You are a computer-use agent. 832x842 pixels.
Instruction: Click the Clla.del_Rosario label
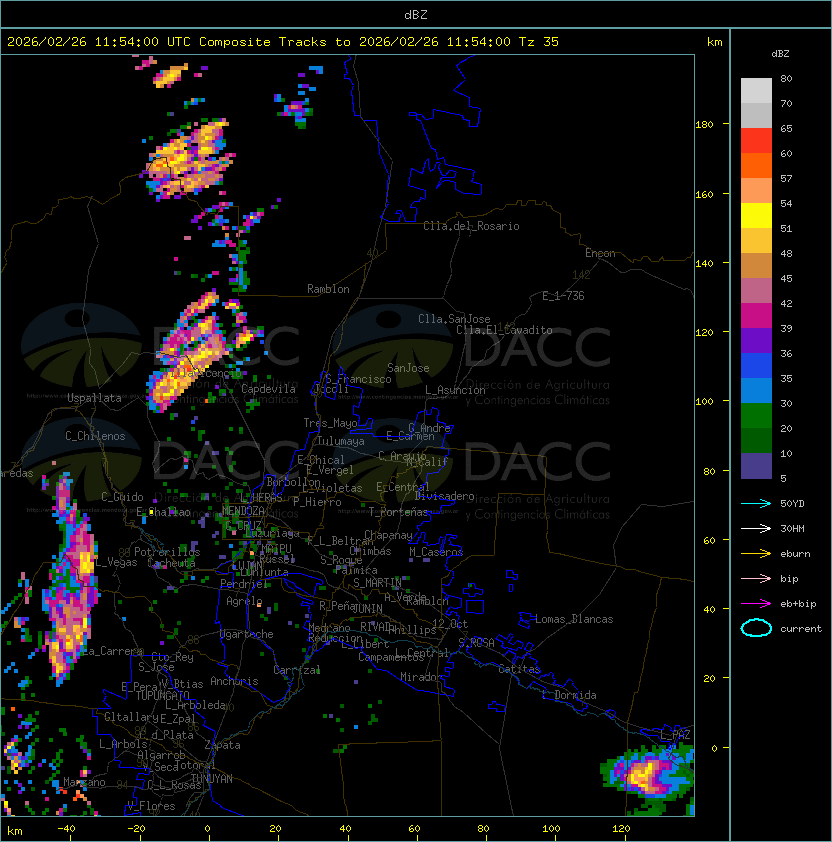(471, 226)
